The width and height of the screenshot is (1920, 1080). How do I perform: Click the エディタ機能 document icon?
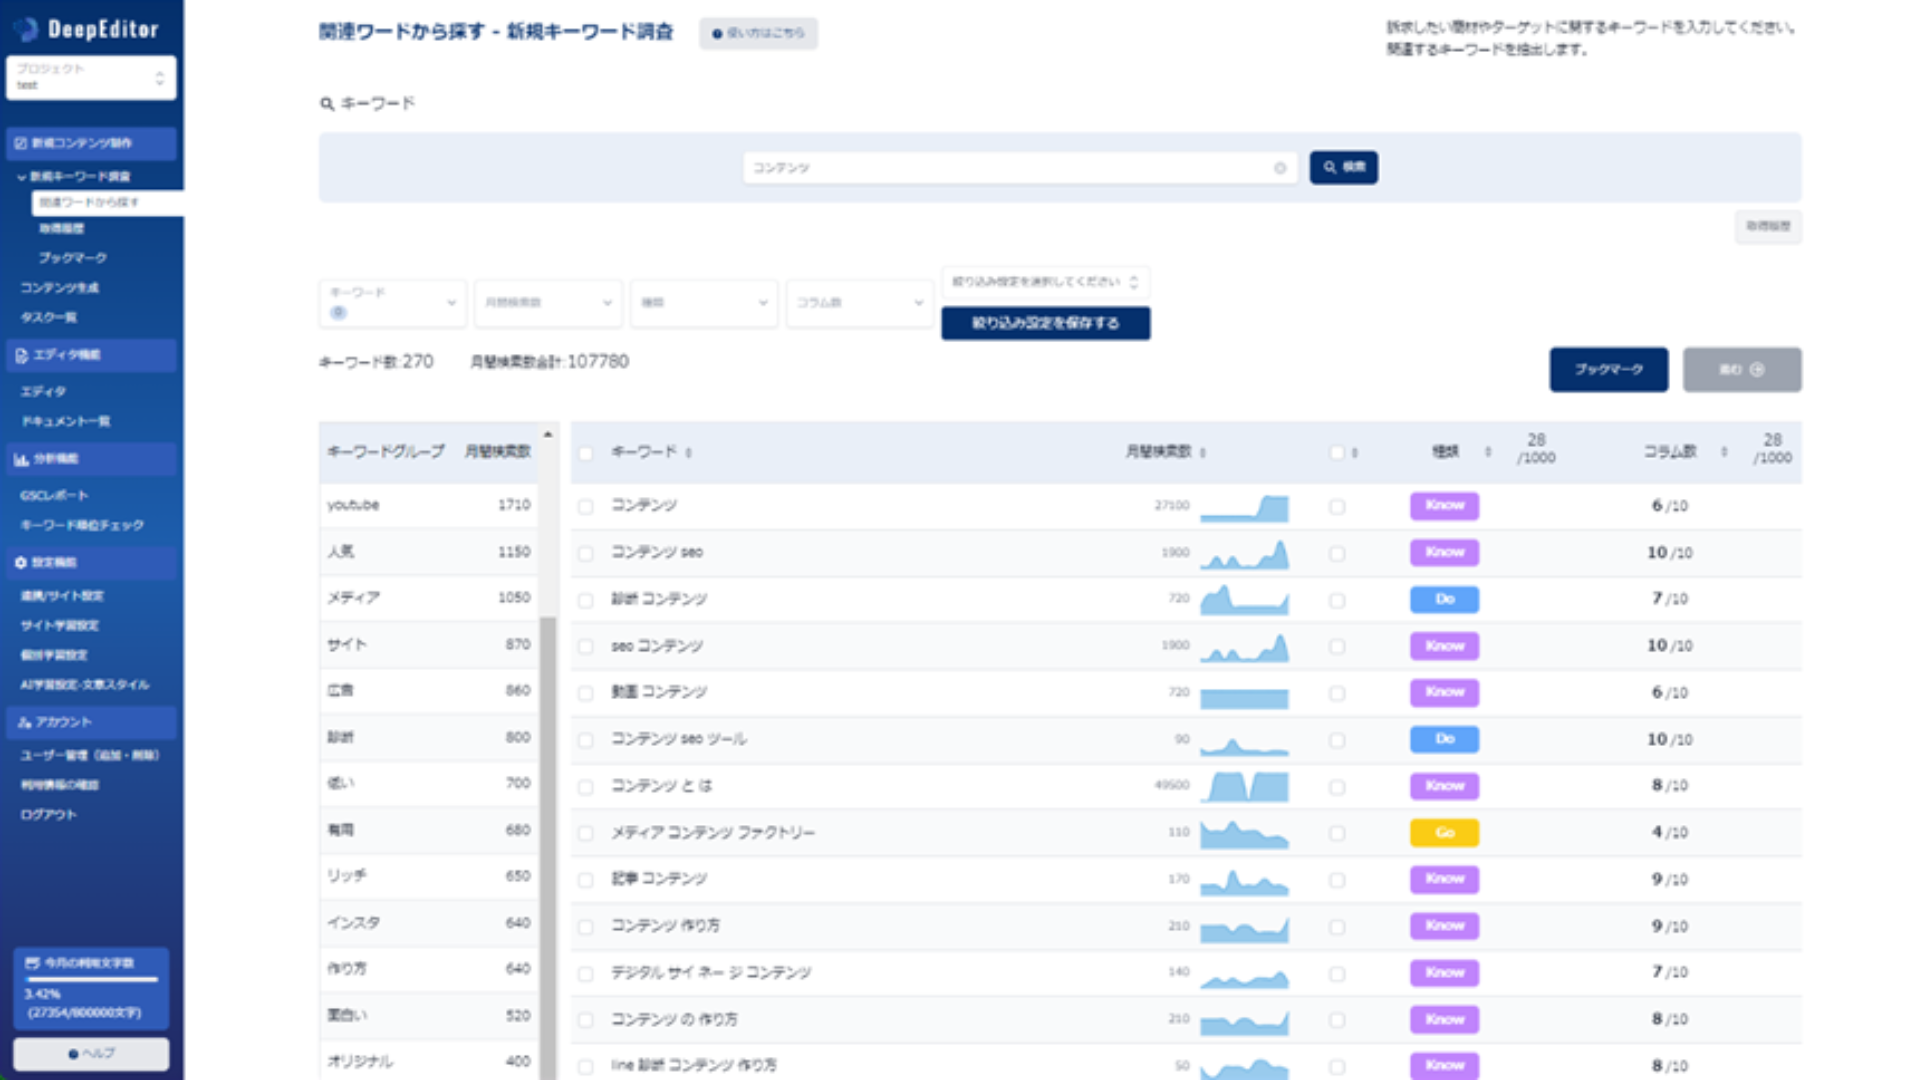21,355
